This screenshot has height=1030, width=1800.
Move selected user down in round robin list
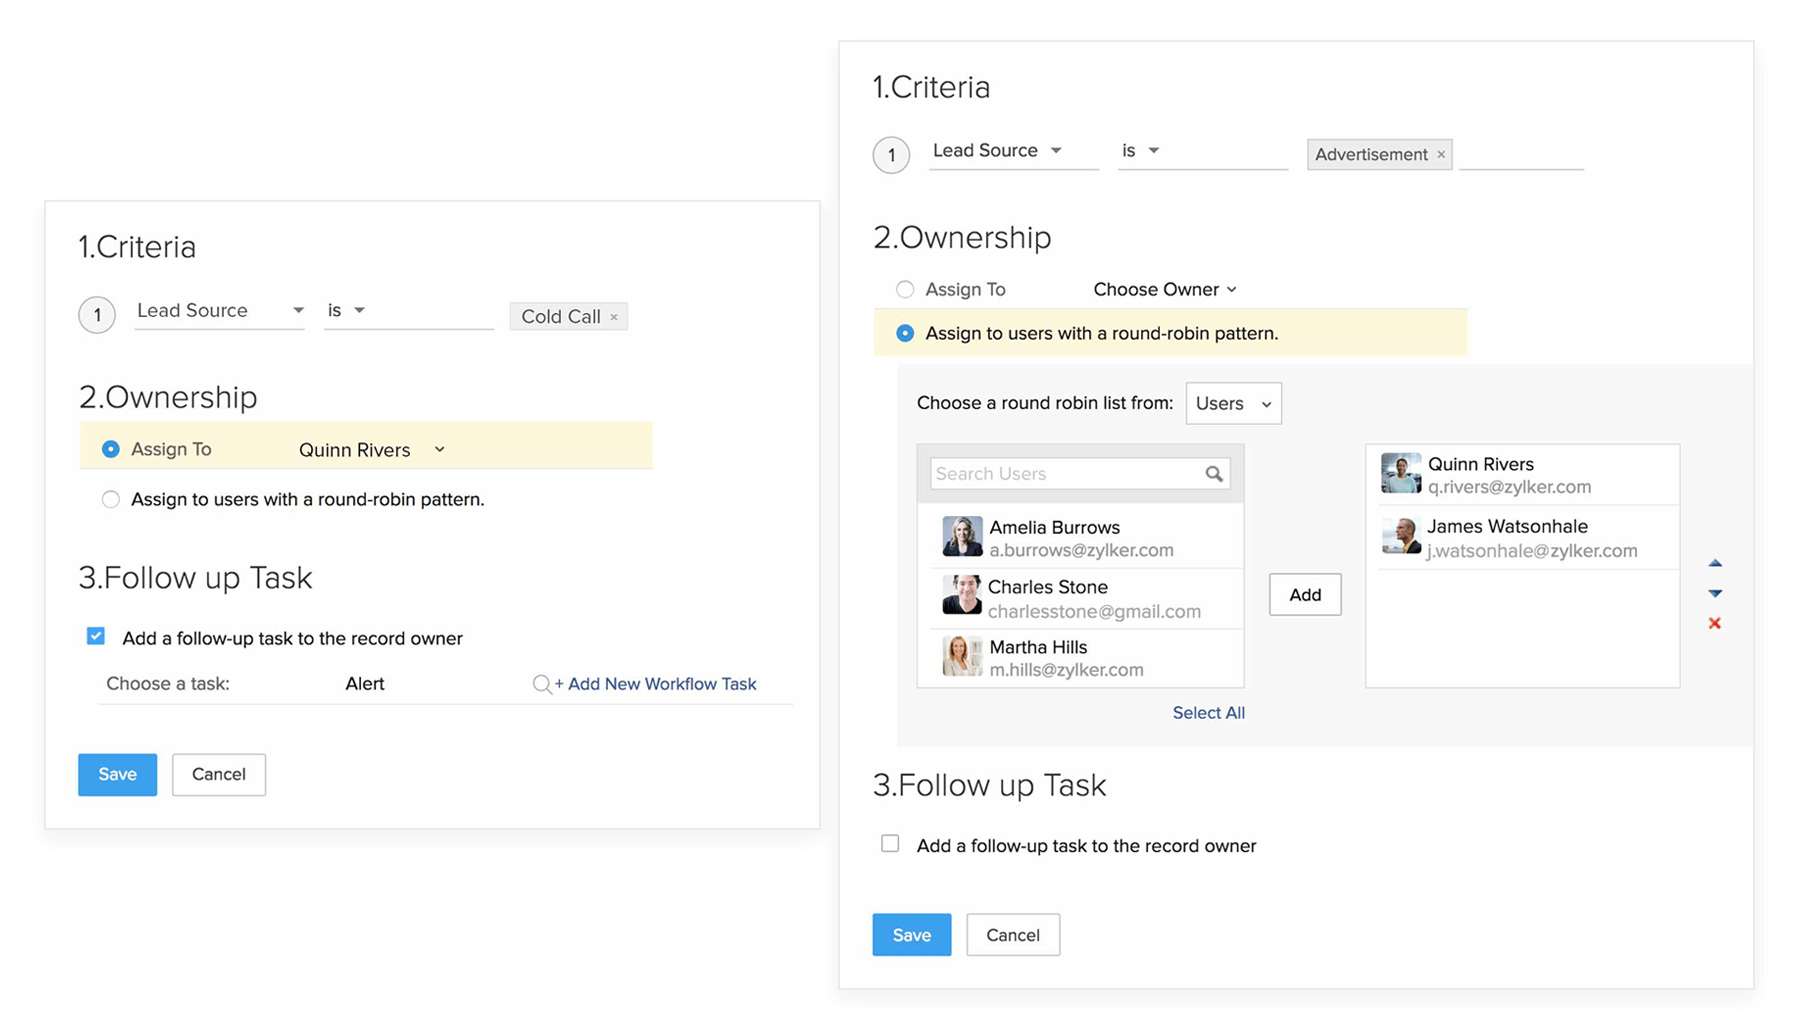[x=1715, y=593]
